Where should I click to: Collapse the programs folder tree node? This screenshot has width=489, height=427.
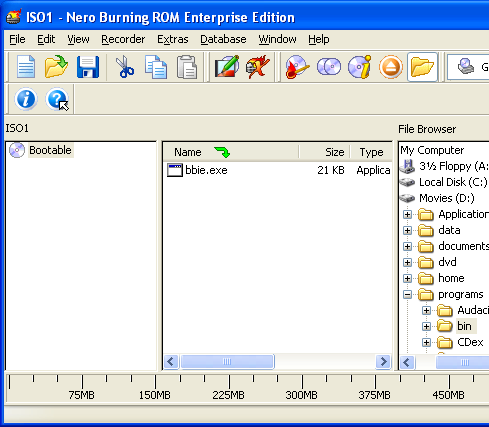click(407, 294)
